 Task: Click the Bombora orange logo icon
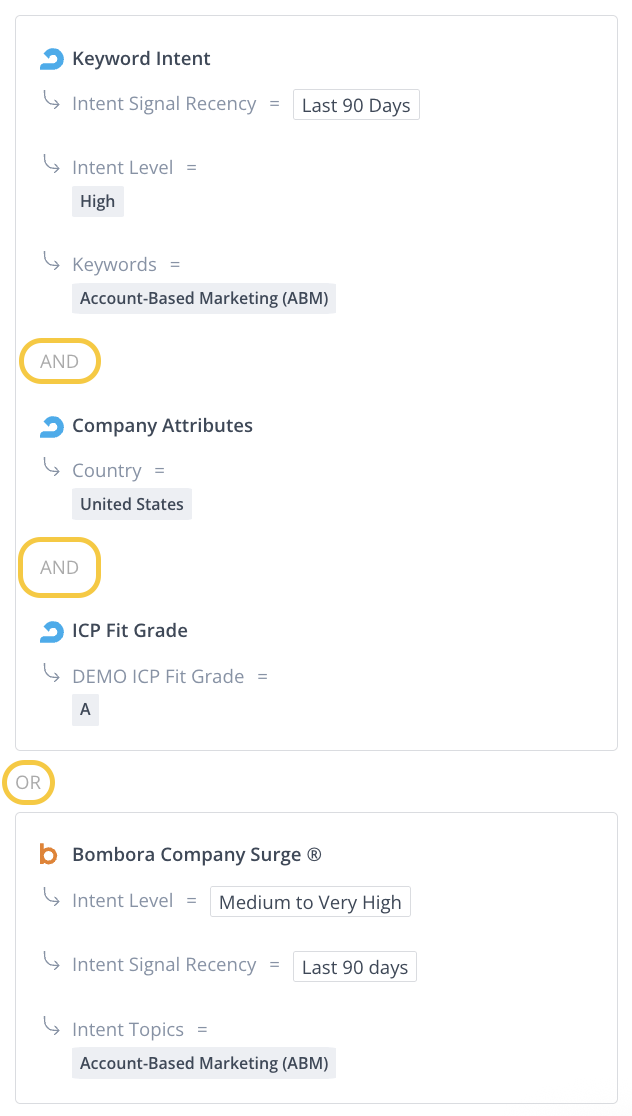pos(48,855)
